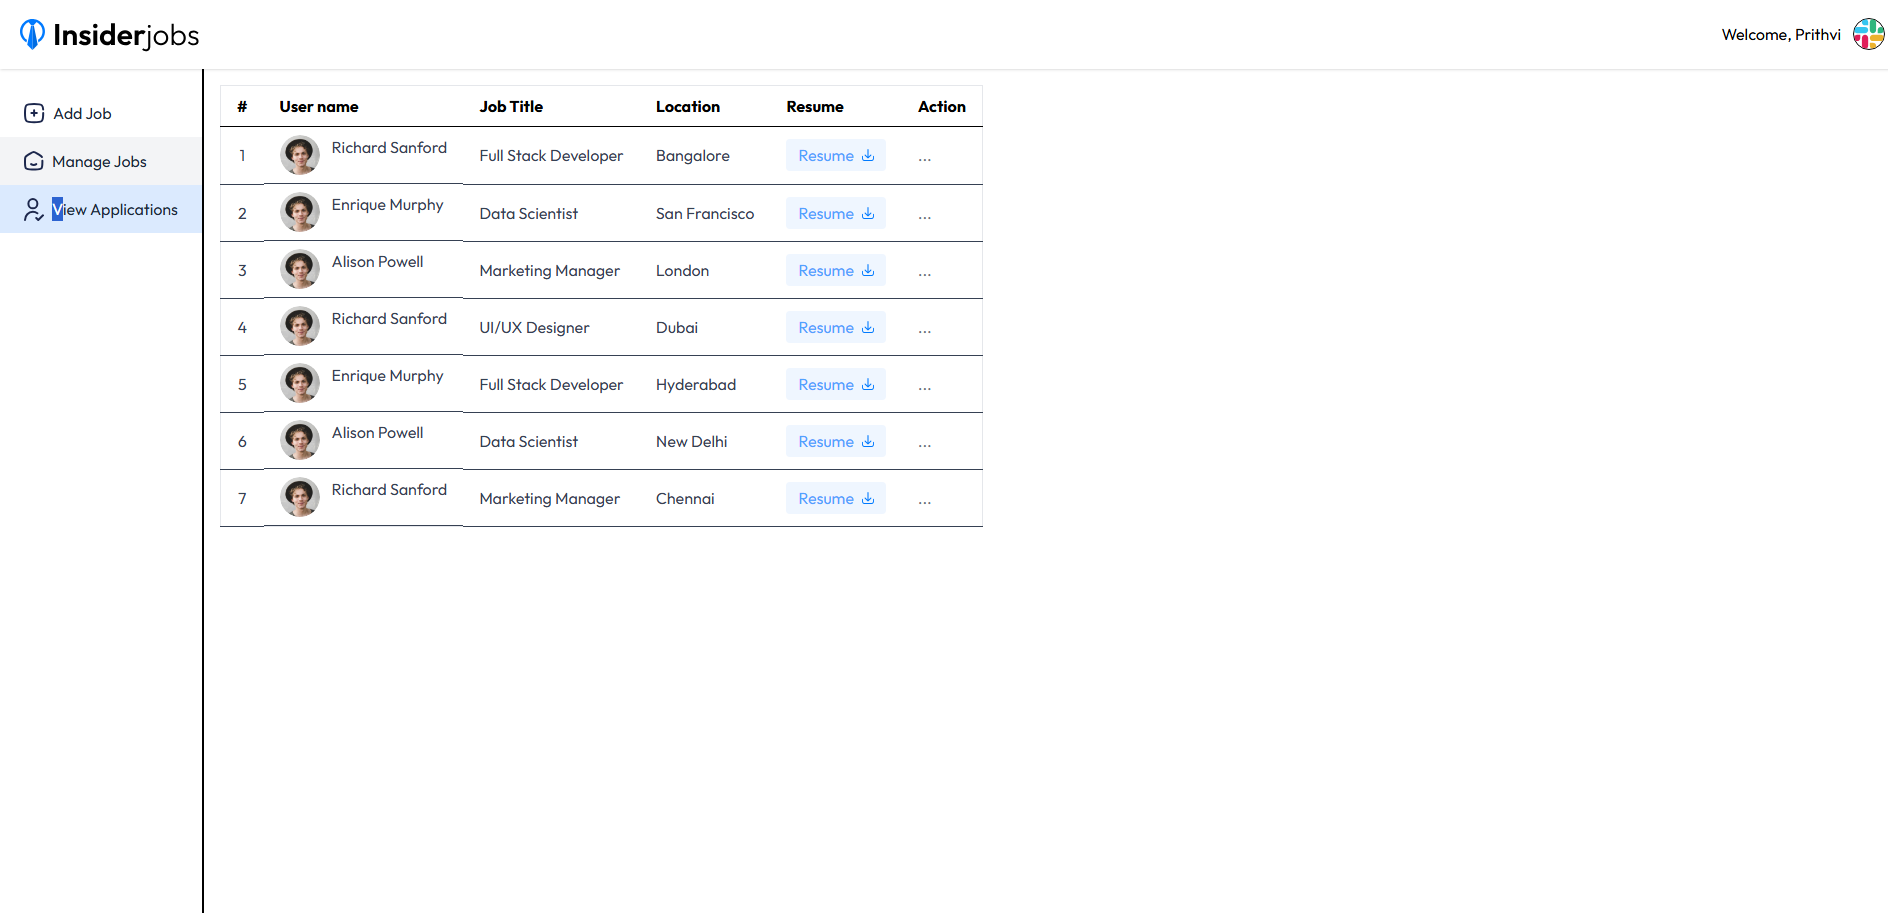1888x913 pixels.
Task: Click the View Applications person icon
Action: [x=34, y=209]
